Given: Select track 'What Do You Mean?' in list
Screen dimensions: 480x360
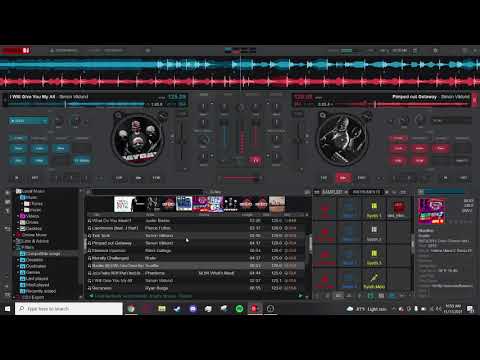Looking at the screenshot, I should (x=196, y=221).
